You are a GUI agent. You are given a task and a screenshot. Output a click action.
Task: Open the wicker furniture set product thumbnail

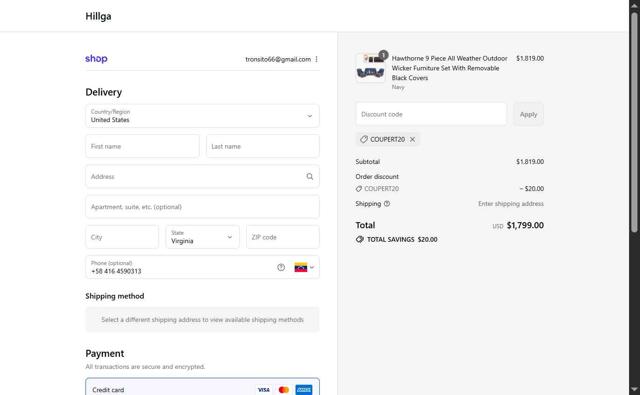click(x=371, y=68)
